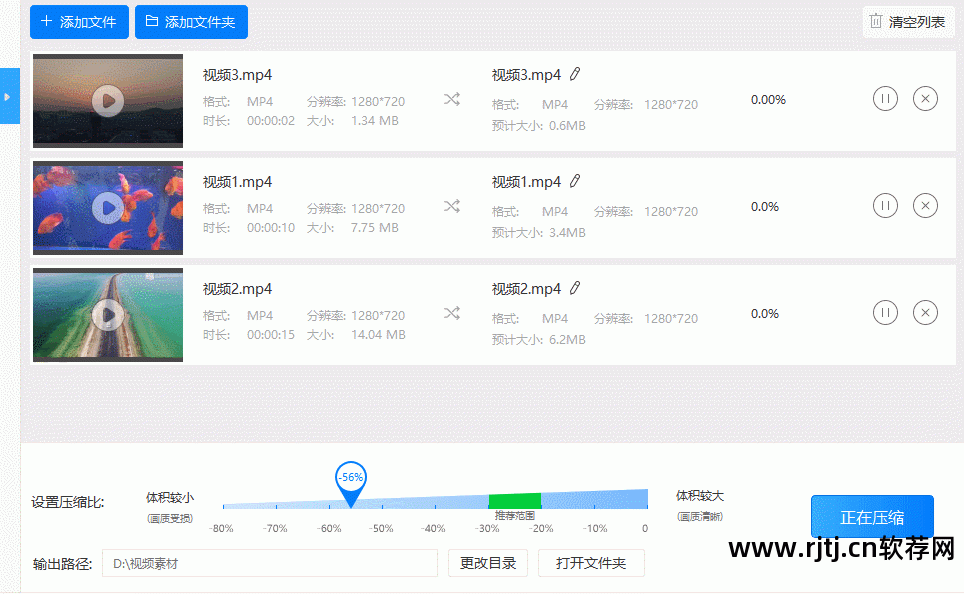Click the output path input field
The width and height of the screenshot is (964, 594).
click(270, 564)
